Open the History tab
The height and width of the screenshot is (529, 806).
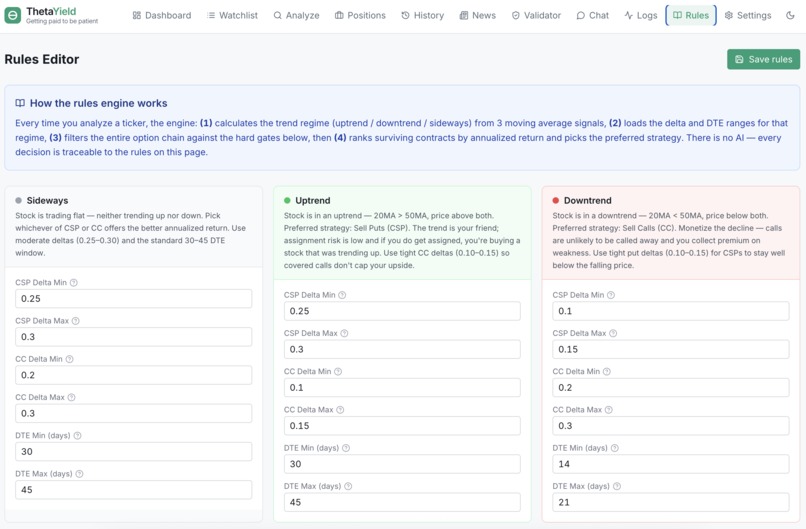click(x=423, y=15)
